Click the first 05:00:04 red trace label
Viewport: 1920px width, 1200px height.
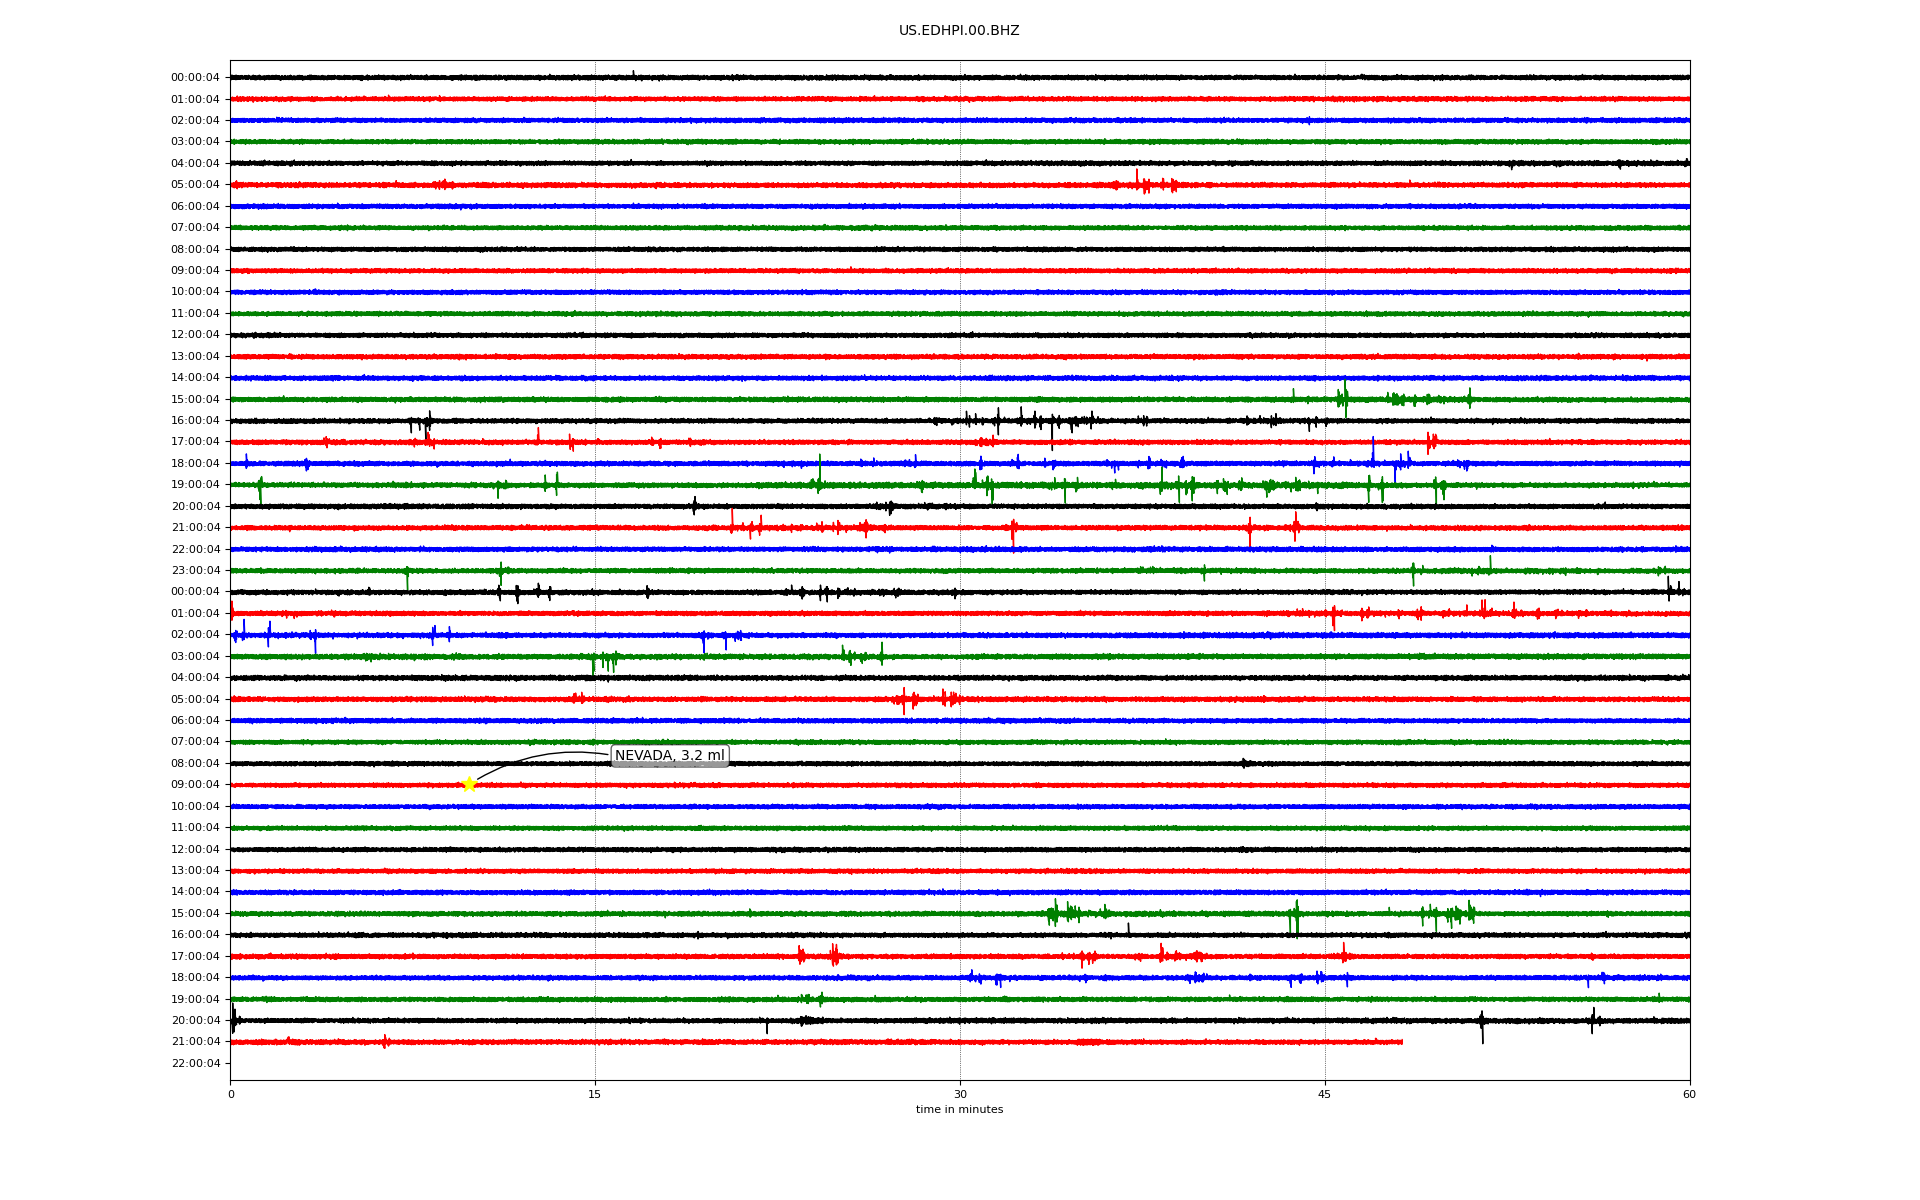195,184
